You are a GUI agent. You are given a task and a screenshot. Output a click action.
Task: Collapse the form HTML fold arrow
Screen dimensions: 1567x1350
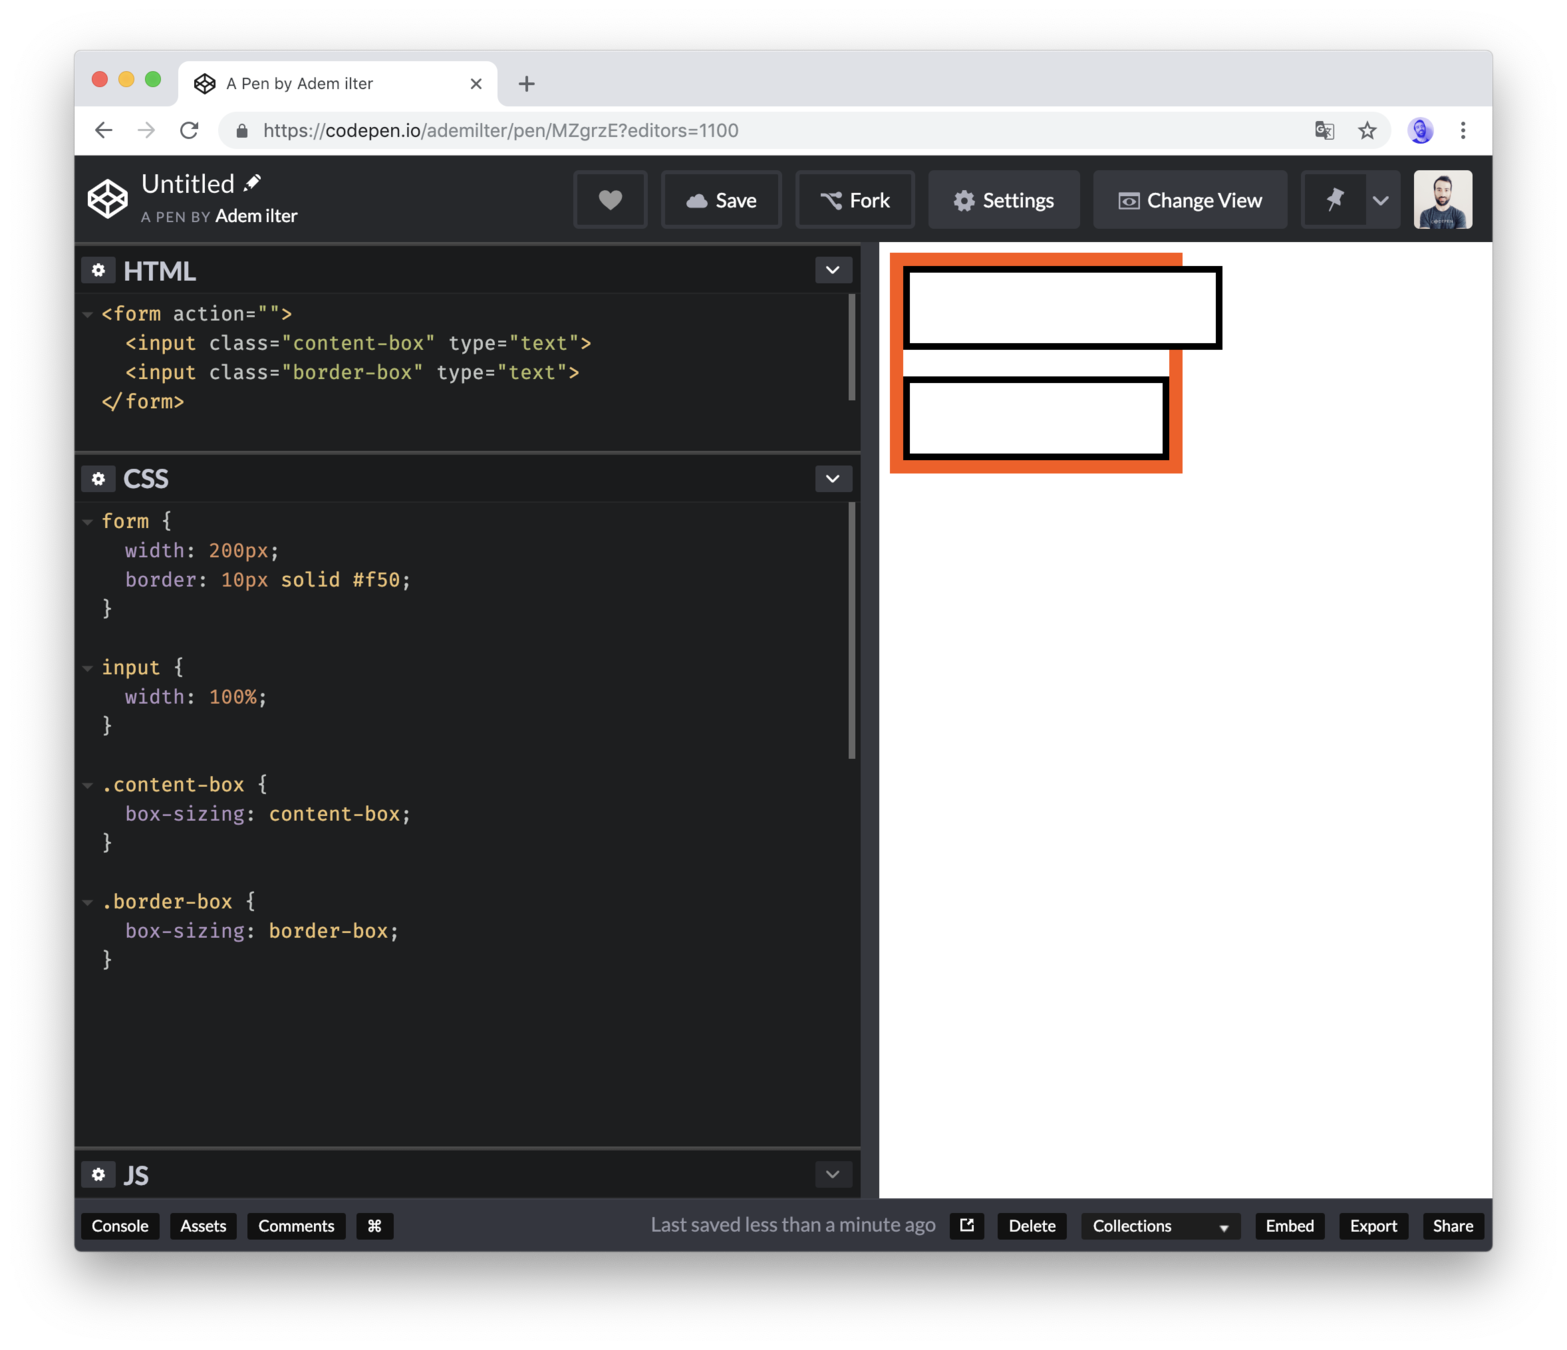tap(88, 315)
